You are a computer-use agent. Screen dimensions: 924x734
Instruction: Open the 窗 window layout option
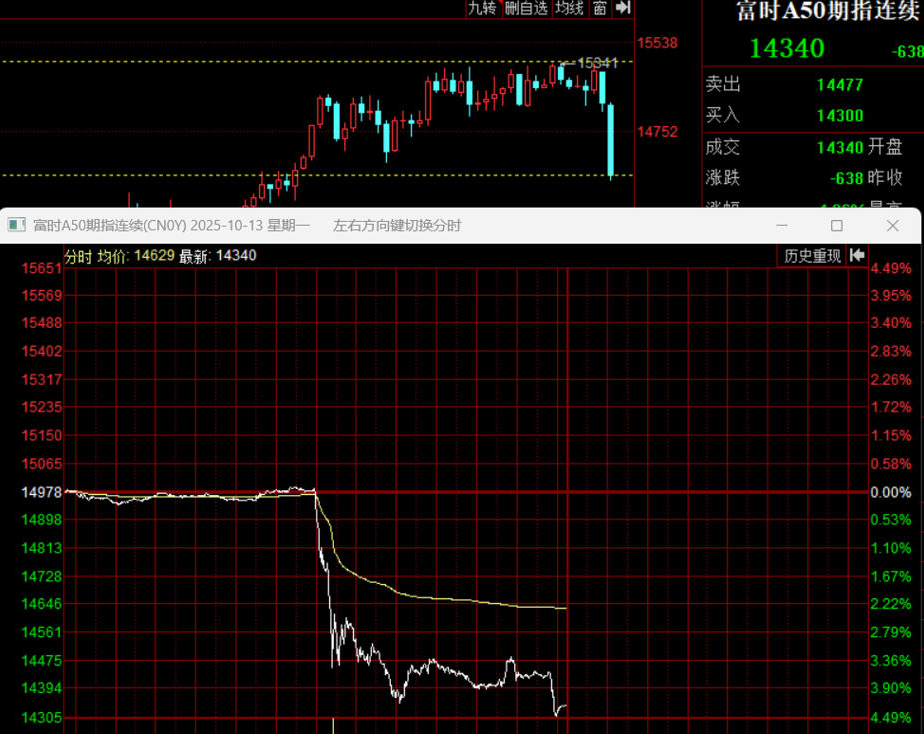tap(599, 9)
